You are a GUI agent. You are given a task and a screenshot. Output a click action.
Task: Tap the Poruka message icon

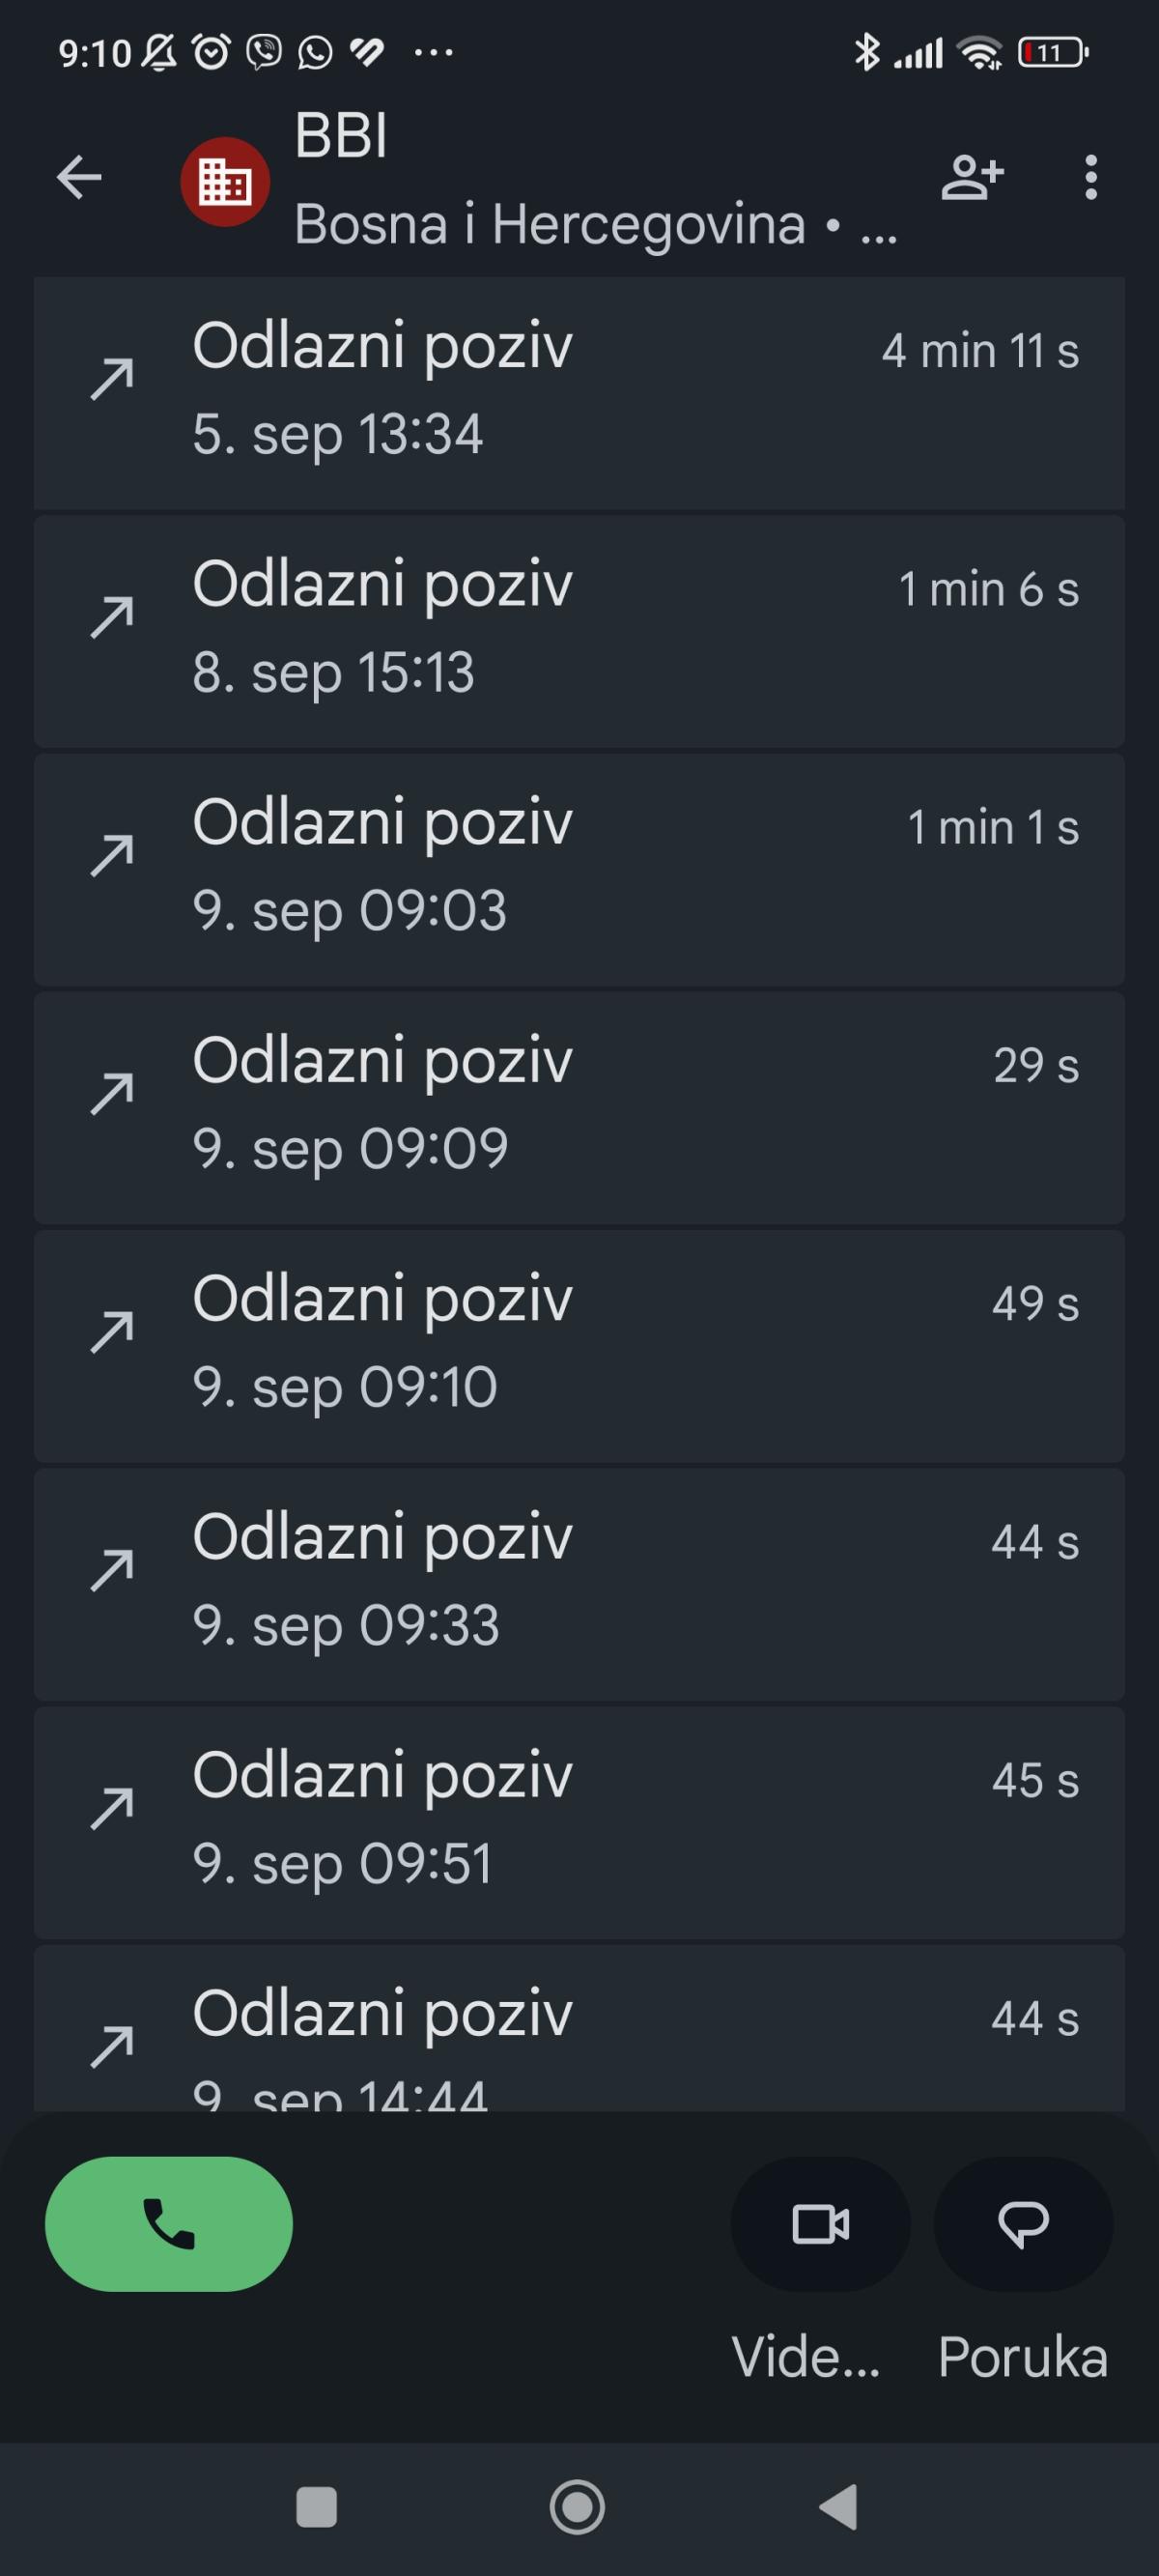point(1023,2224)
